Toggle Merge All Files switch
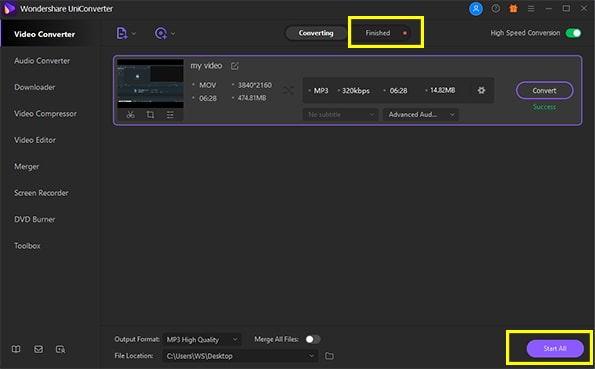This screenshot has width=595, height=369. coord(313,339)
